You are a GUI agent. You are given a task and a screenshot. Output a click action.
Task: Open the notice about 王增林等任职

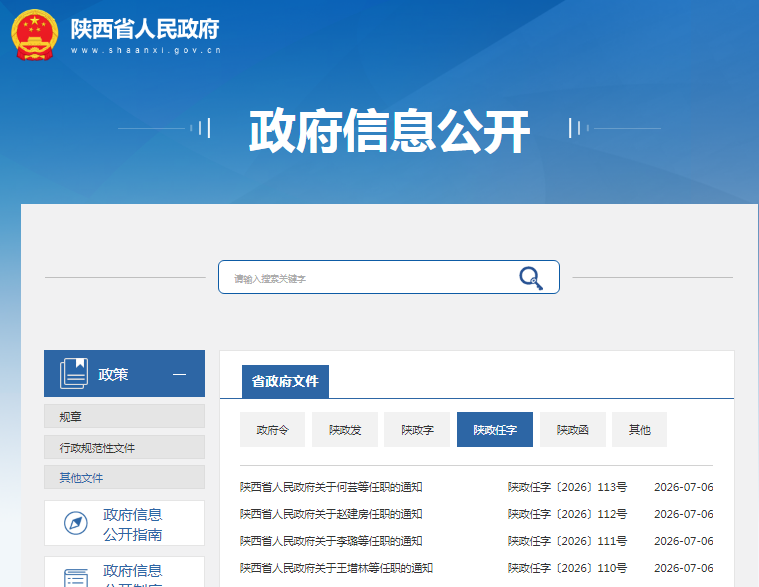point(336,568)
